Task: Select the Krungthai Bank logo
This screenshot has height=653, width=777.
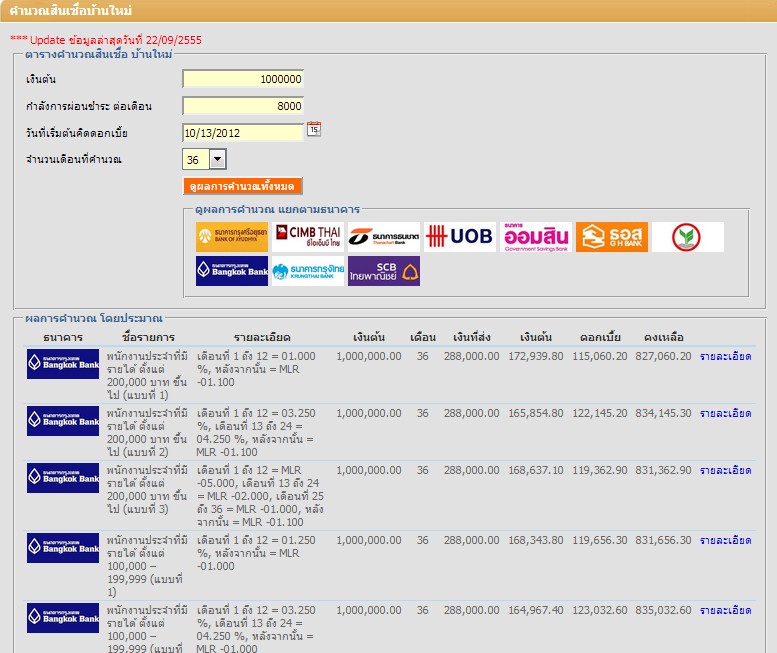Action: 308,271
